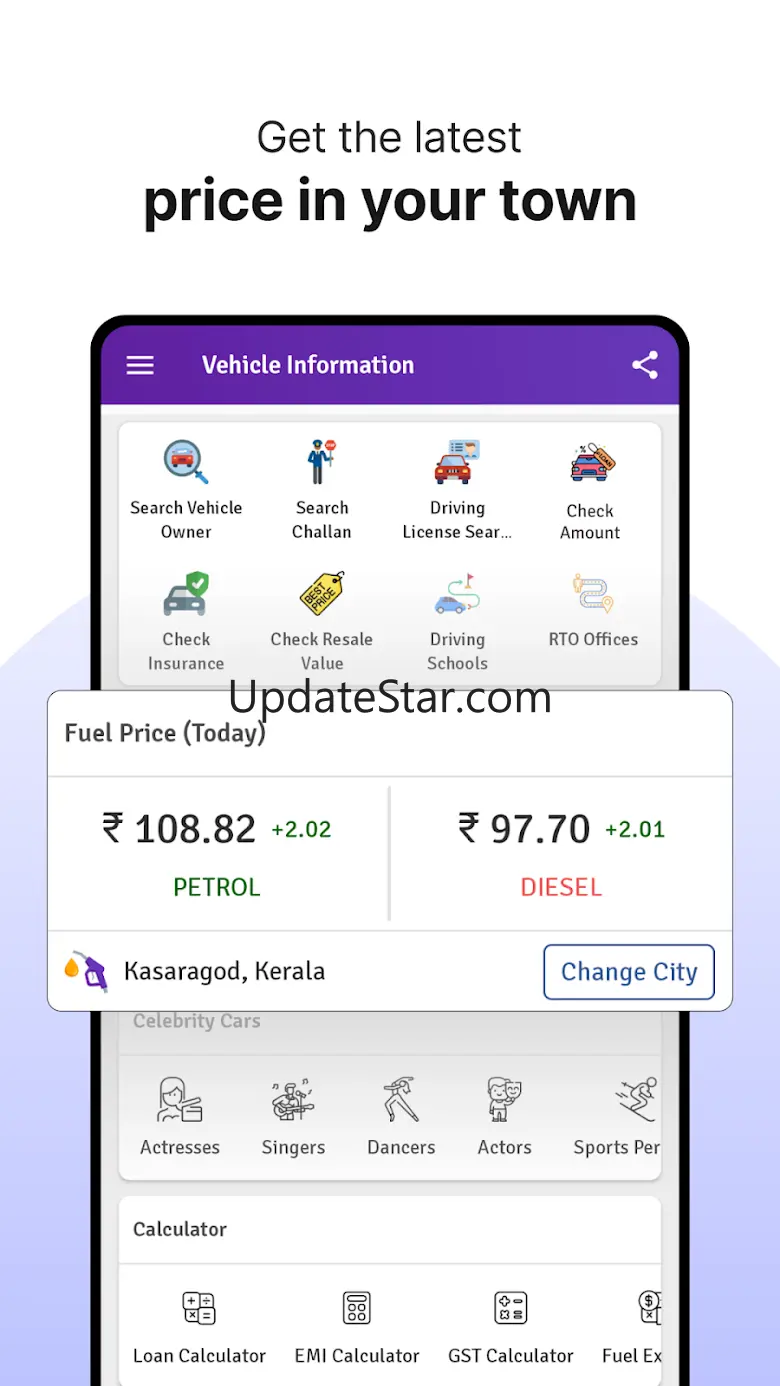Open Search Vehicle Owner icon
This screenshot has width=780, height=1386.
[x=186, y=462]
